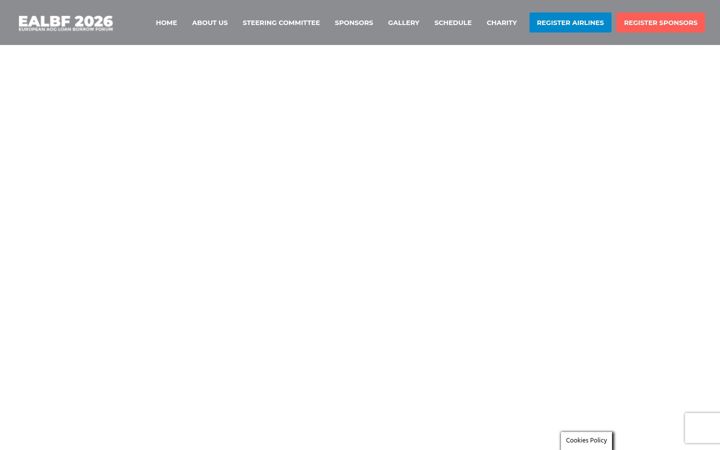This screenshot has width=720, height=450.
Task: Open the Cookies Policy tab
Action: (x=586, y=440)
